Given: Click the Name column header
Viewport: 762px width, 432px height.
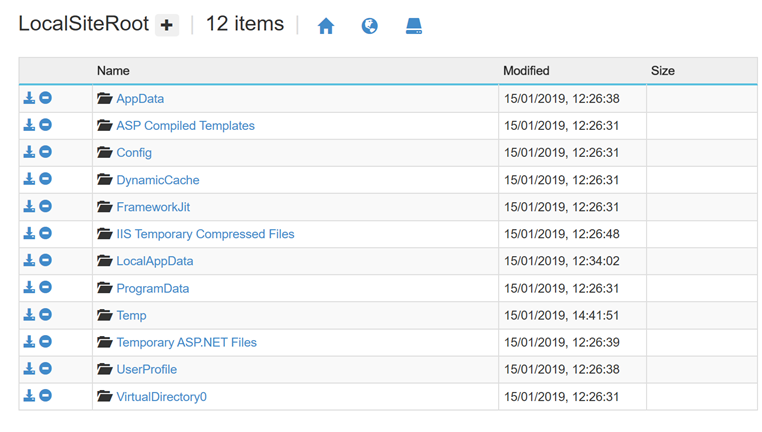Looking at the screenshot, I should coord(113,71).
